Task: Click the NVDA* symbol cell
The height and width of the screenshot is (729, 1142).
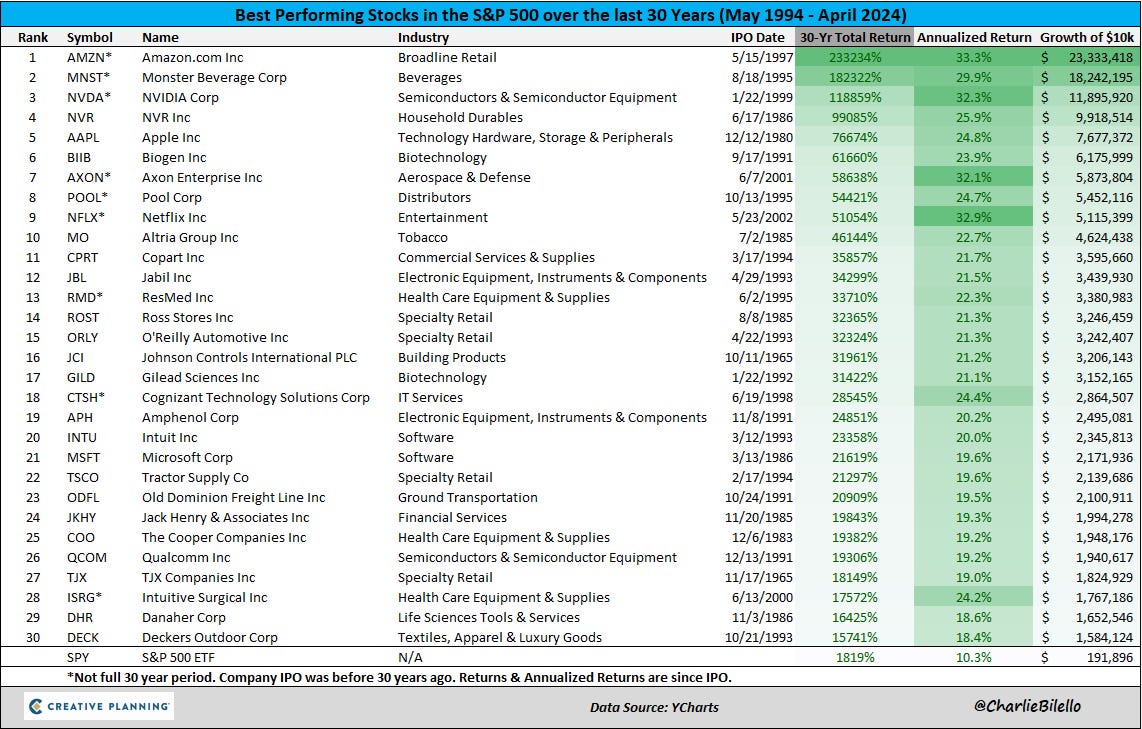Action: [89, 98]
